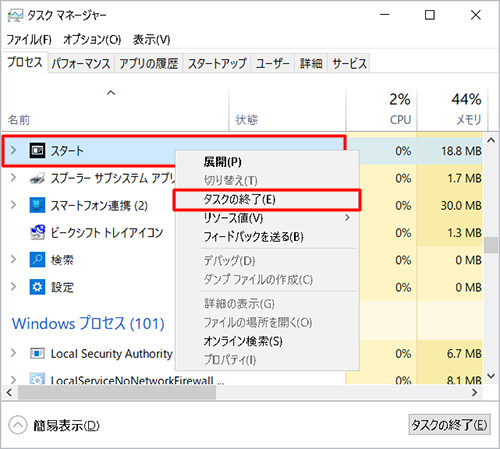Image resolution: width=500 pixels, height=449 pixels.
Task: Click the vertical scrollbar up arrow
Action: tap(491, 140)
